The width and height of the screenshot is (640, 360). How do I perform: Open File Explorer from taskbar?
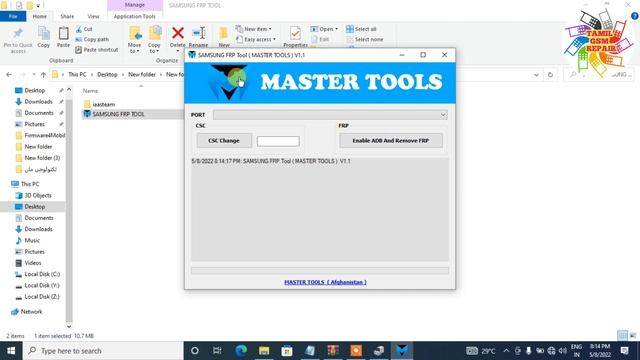click(264, 351)
